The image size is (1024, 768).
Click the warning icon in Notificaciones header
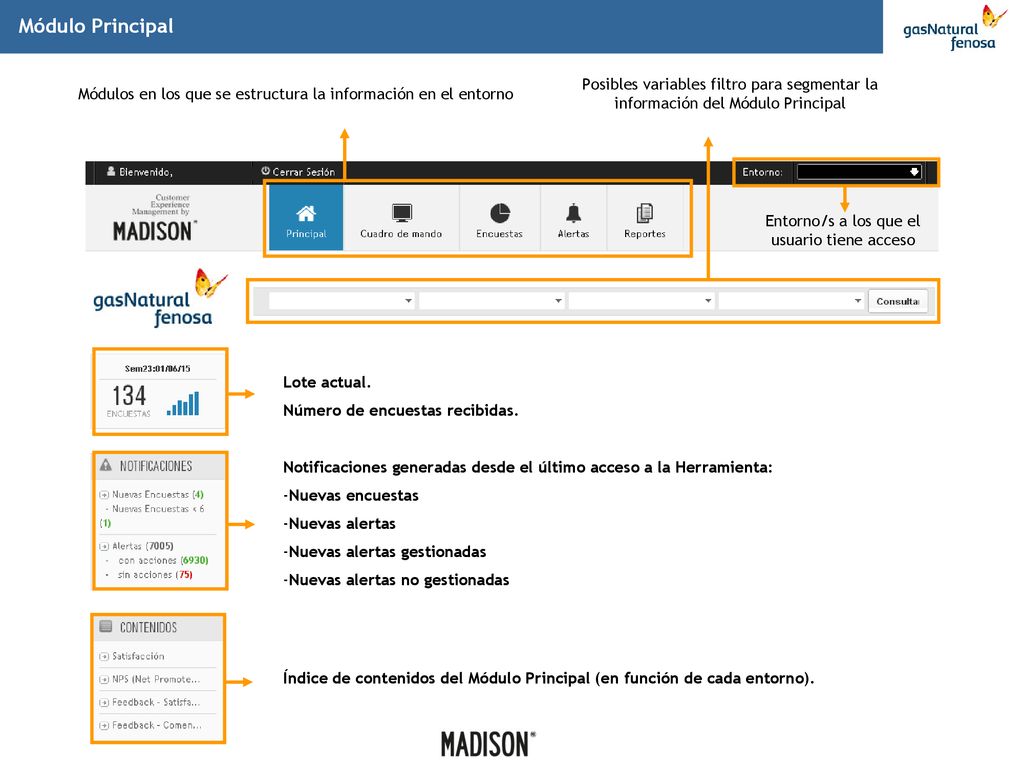106,465
